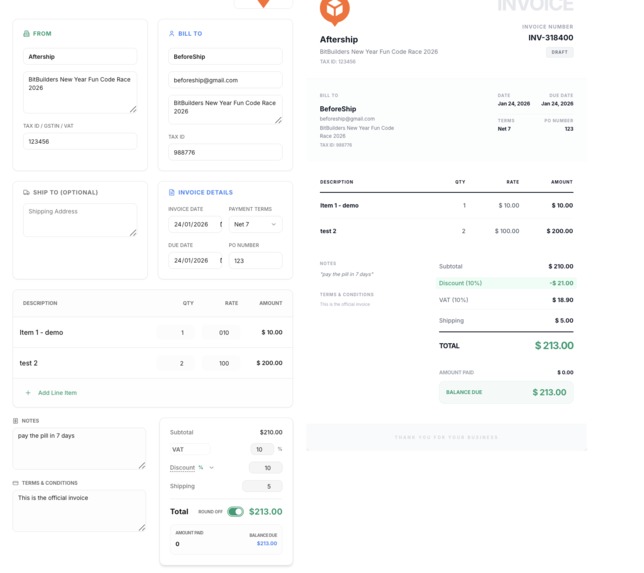Edit the VAT label field
The width and height of the screenshot is (644, 573).
coord(190,449)
